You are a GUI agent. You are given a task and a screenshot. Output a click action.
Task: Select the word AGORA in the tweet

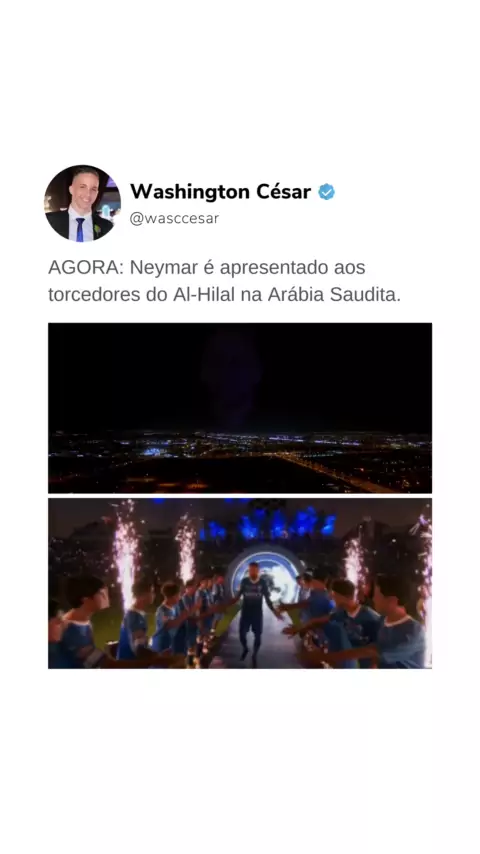(x=86, y=268)
